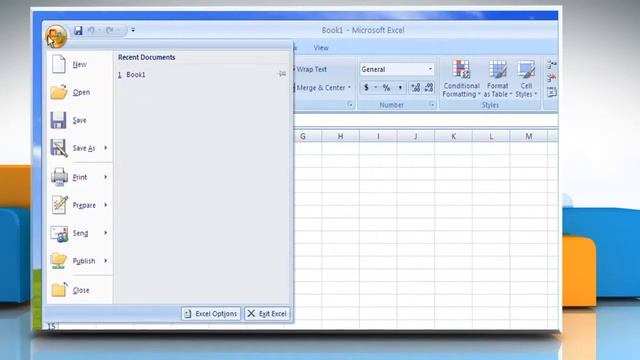640x360 pixels.
Task: Click the Increase Decimal icon
Action: pyautogui.click(x=416, y=87)
